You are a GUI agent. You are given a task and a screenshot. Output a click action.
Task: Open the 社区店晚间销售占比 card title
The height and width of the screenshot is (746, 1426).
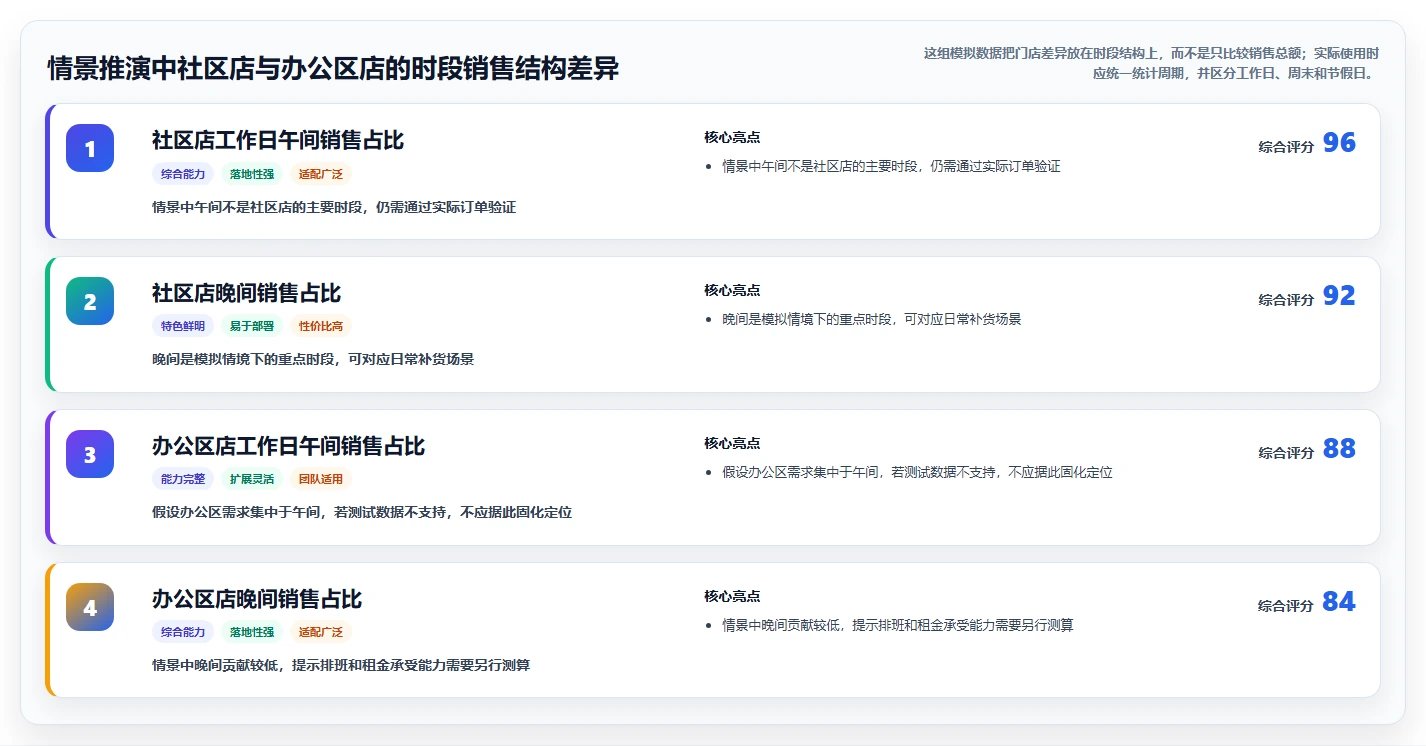[247, 293]
